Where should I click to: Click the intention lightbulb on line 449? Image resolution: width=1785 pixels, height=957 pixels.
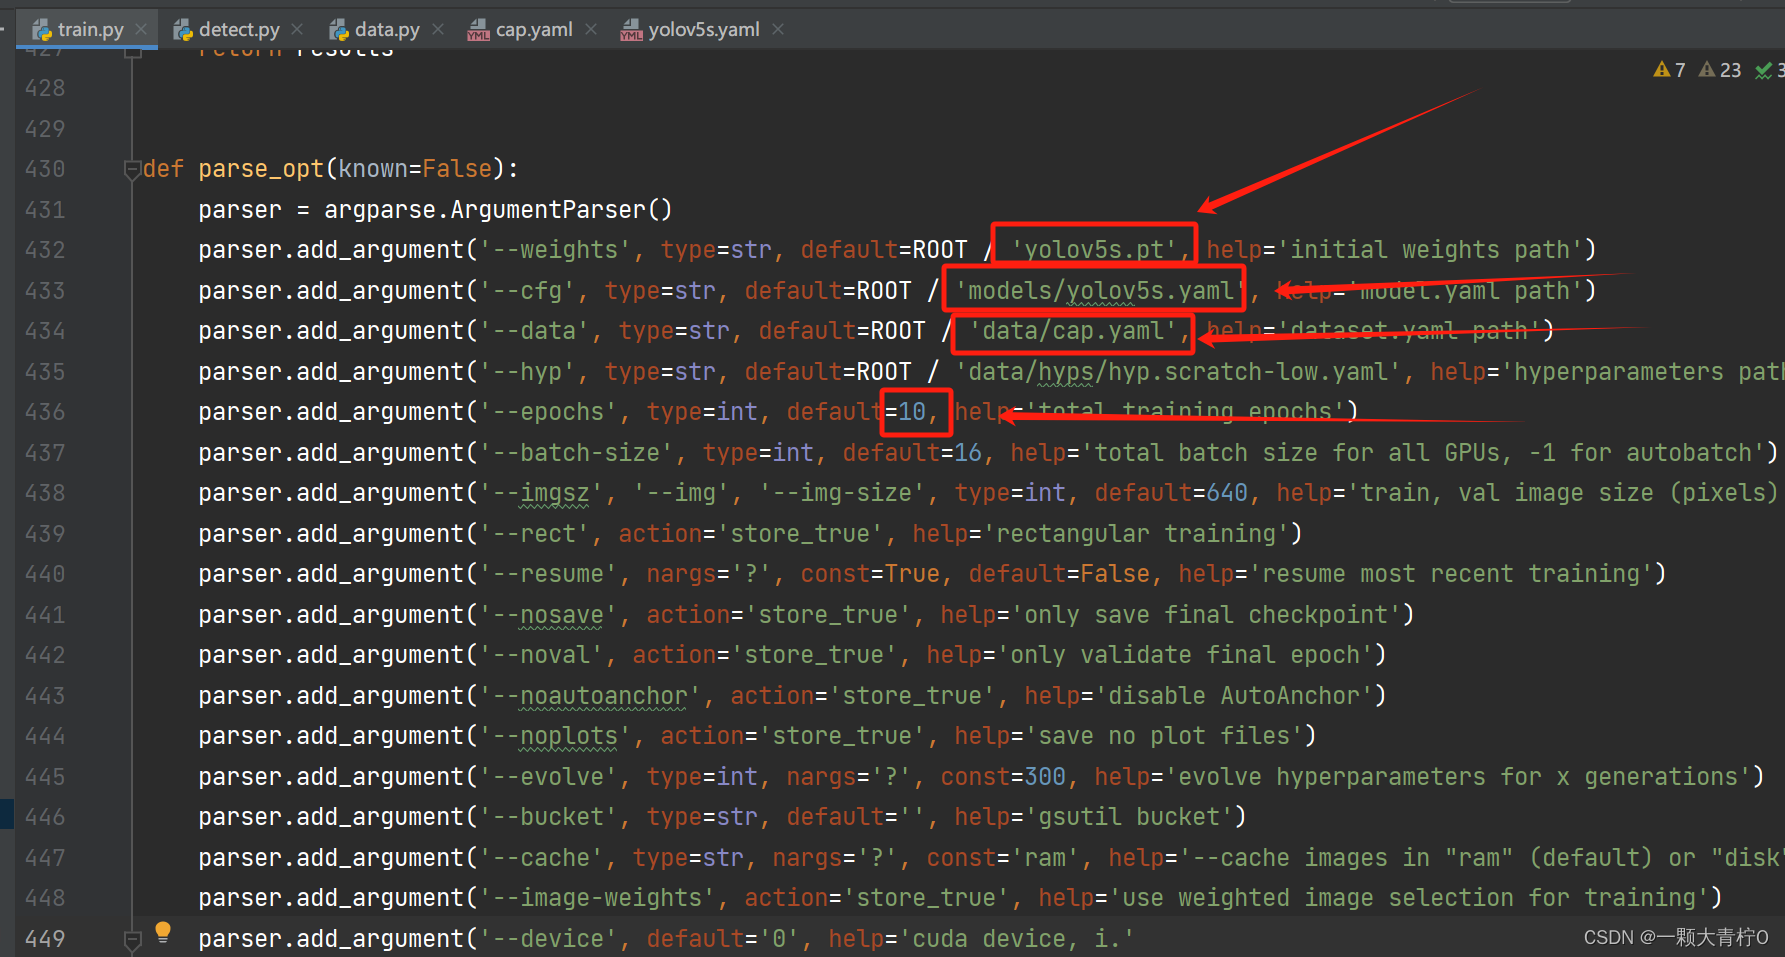(163, 932)
